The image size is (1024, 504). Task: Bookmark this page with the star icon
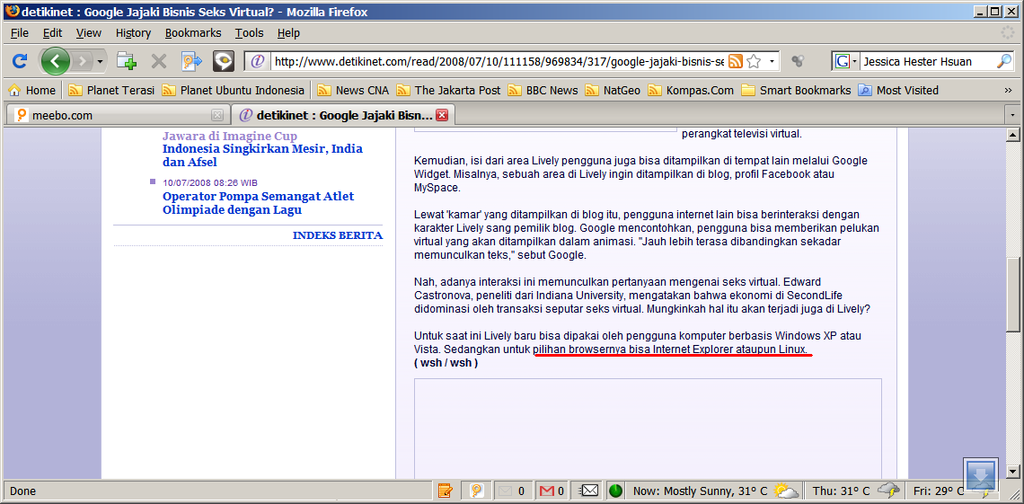click(754, 61)
